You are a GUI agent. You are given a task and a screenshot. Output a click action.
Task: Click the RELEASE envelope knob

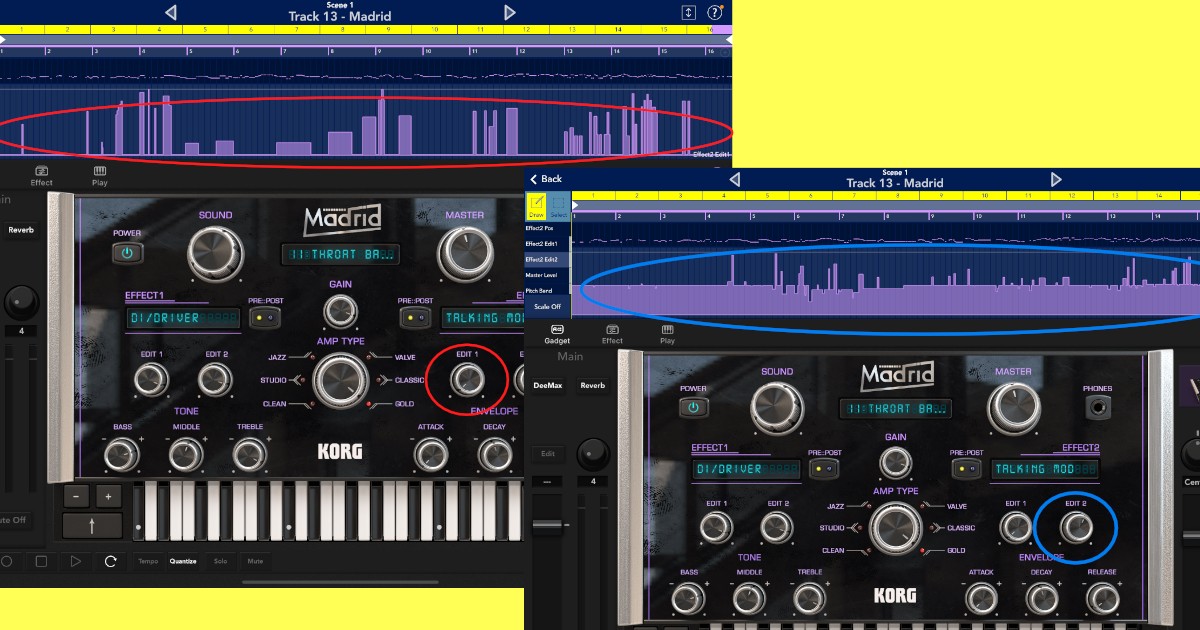[1102, 599]
